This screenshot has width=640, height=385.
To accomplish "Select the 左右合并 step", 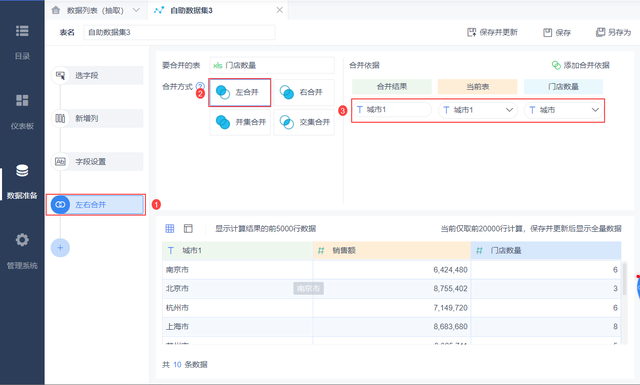I will click(x=97, y=205).
